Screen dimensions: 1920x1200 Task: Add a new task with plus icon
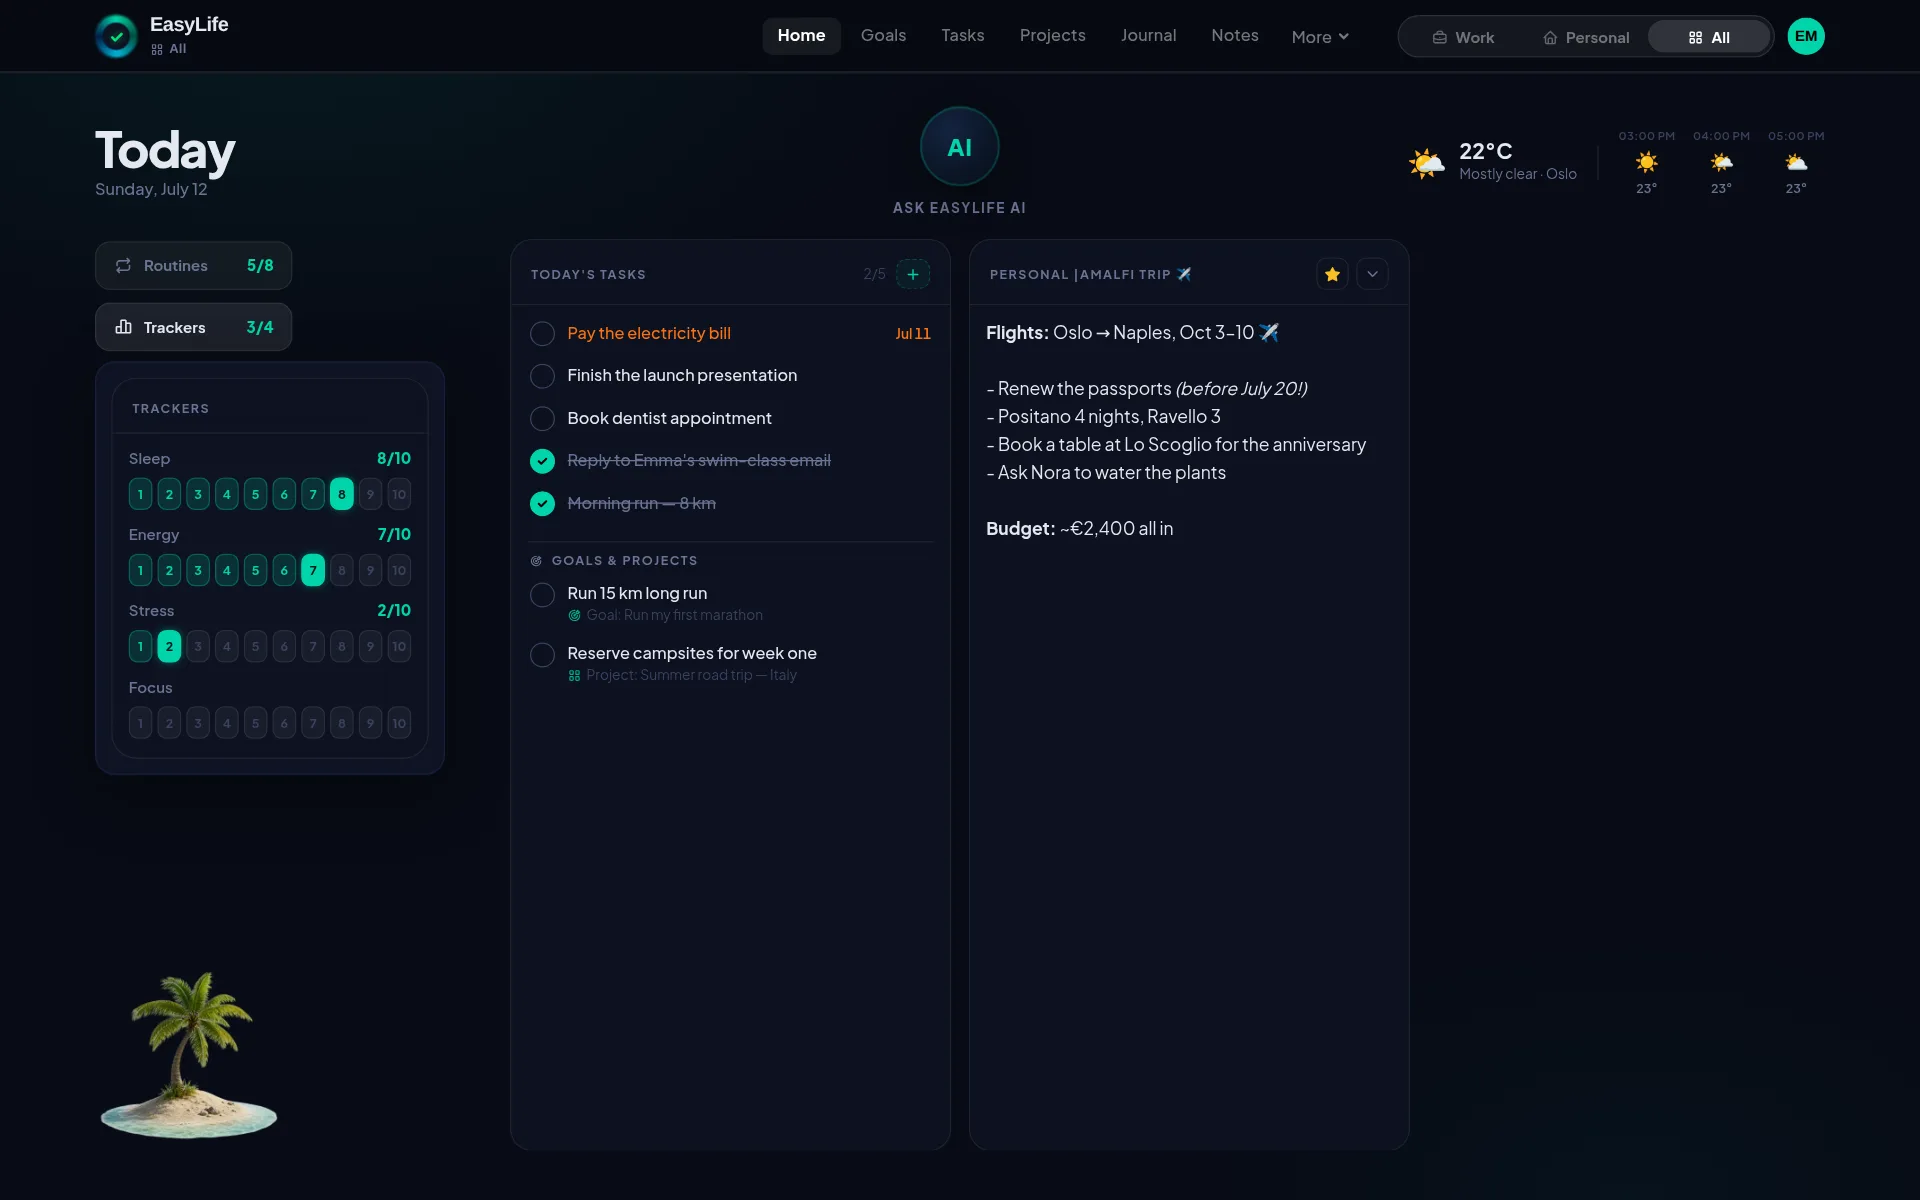click(x=912, y=274)
